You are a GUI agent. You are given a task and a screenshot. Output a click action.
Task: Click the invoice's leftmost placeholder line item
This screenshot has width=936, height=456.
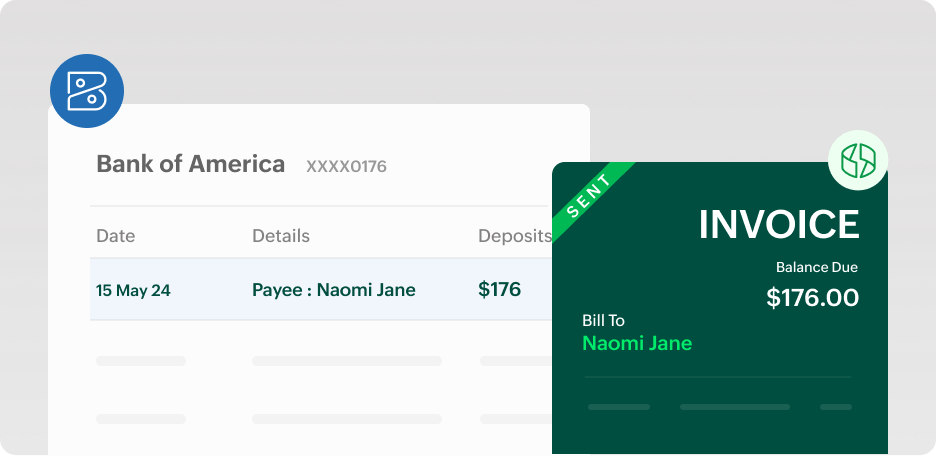click(x=619, y=407)
